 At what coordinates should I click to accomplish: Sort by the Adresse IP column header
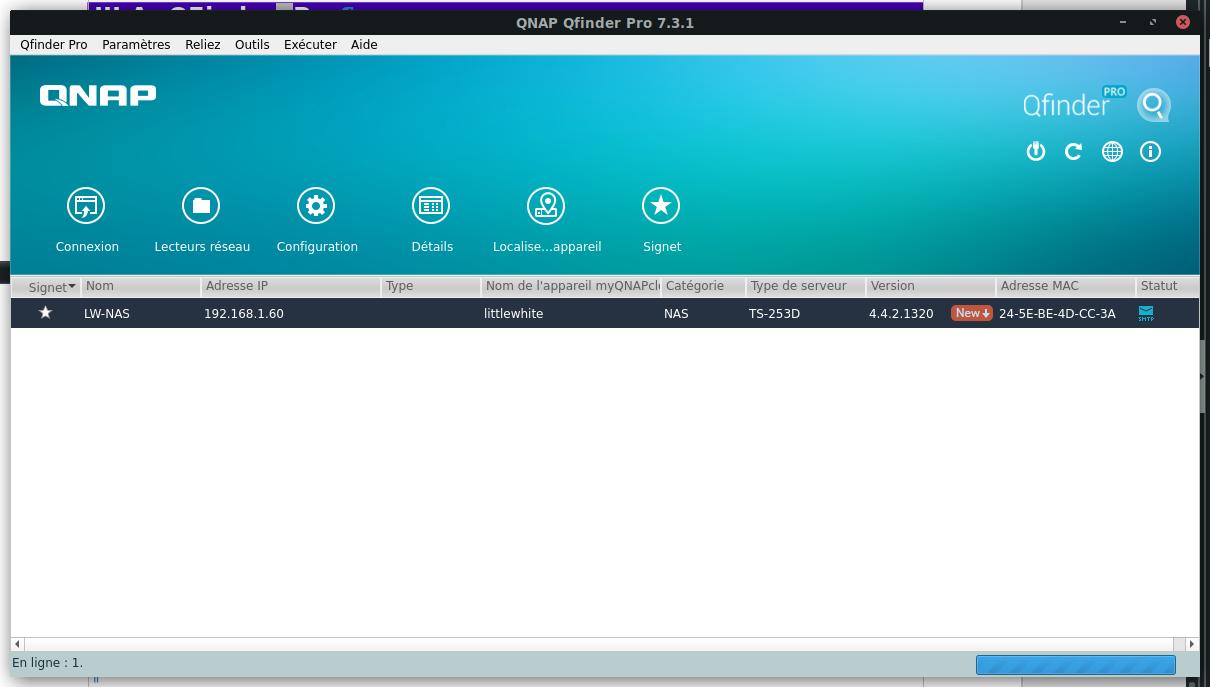coord(290,286)
